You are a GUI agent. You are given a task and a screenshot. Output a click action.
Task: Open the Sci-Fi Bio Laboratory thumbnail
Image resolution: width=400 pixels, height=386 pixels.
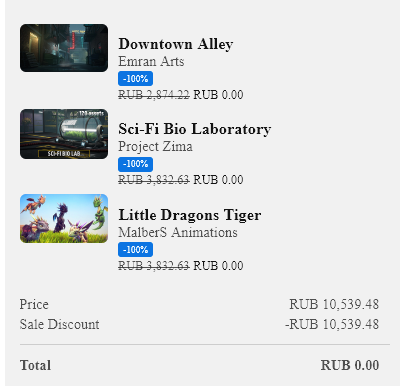[x=64, y=134]
